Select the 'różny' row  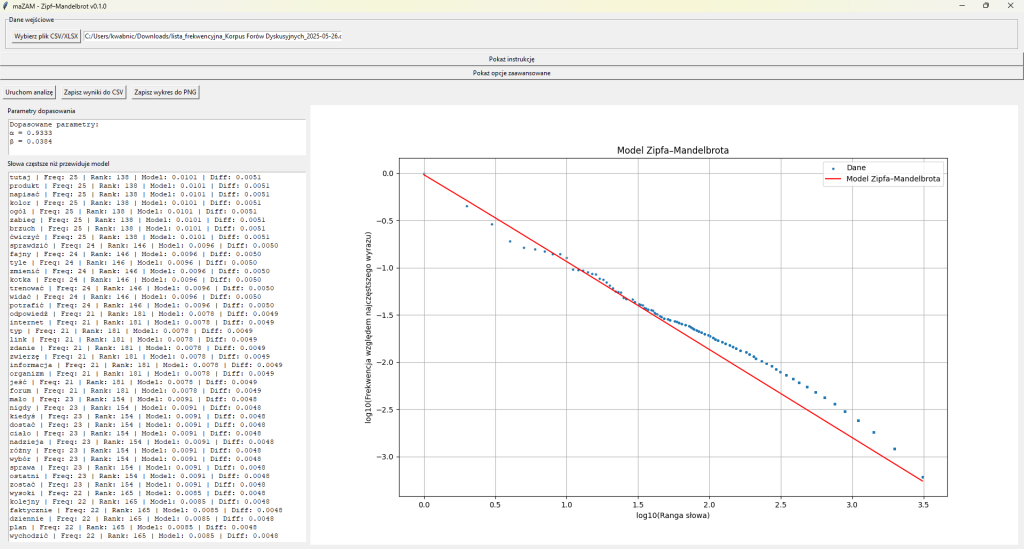[135, 450]
